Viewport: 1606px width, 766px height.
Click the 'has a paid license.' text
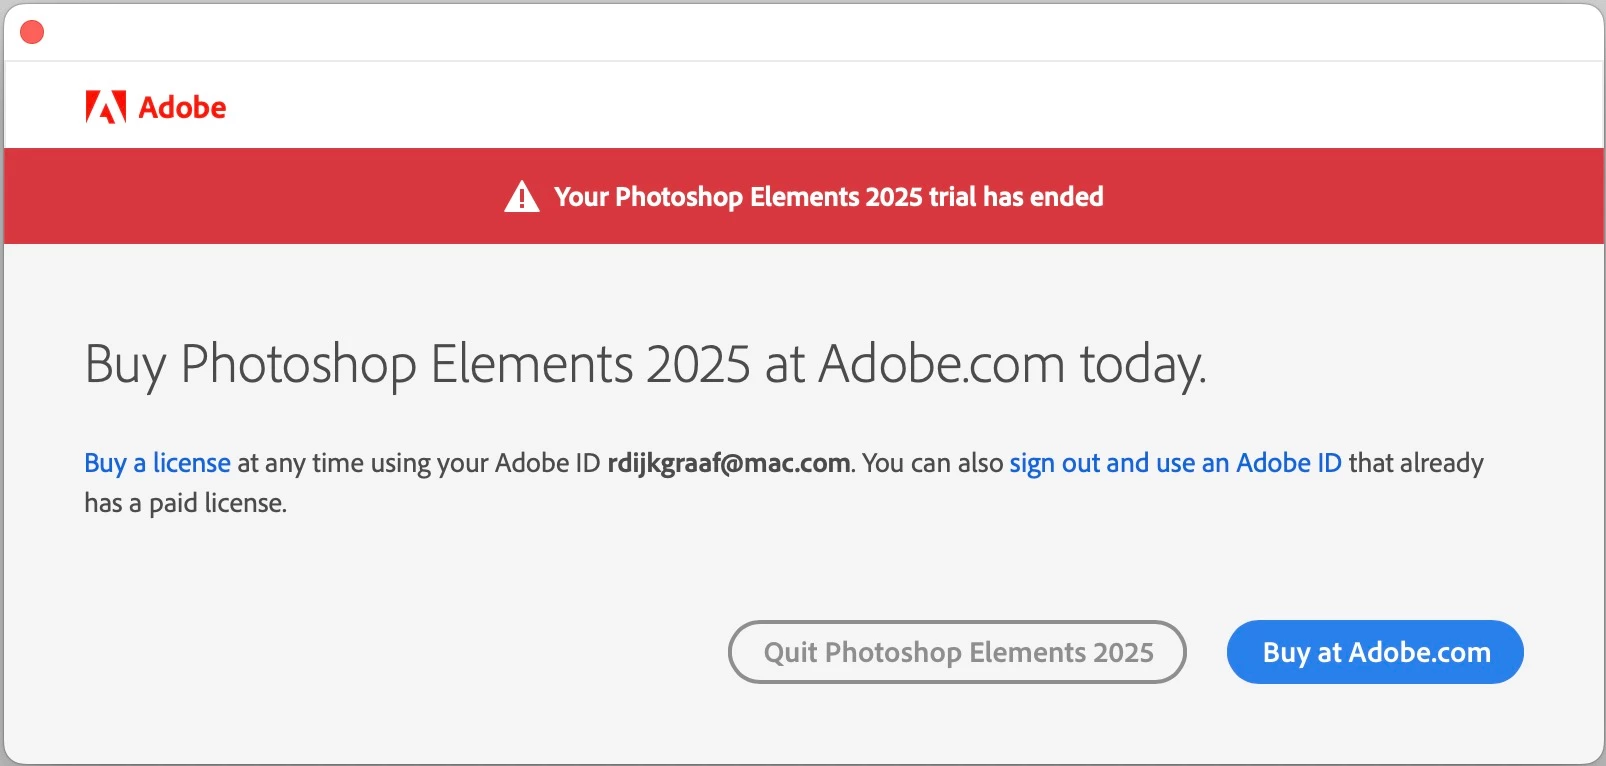(x=185, y=503)
